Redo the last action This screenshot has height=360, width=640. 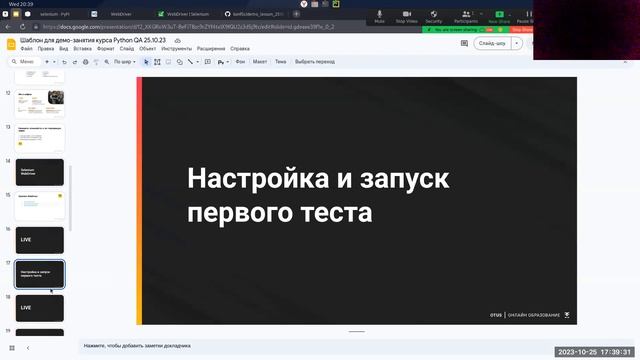[x=75, y=62]
